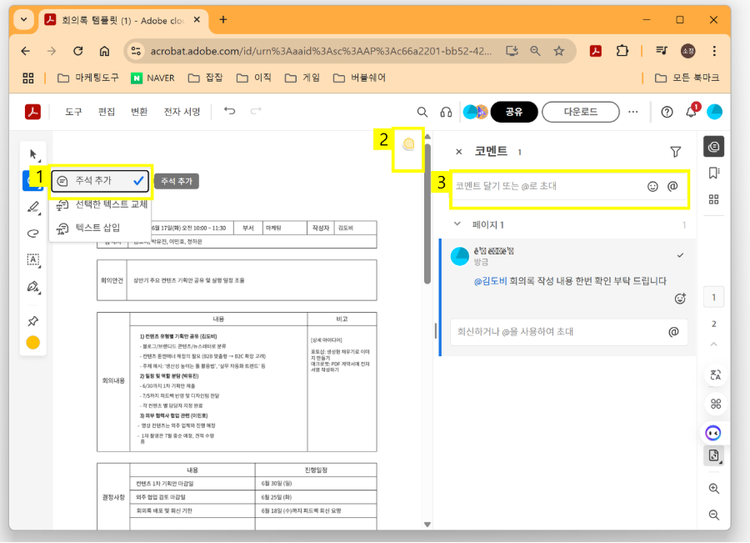The height and width of the screenshot is (543, 750).
Task: Bookmark this page with the star icon
Action: tap(559, 51)
